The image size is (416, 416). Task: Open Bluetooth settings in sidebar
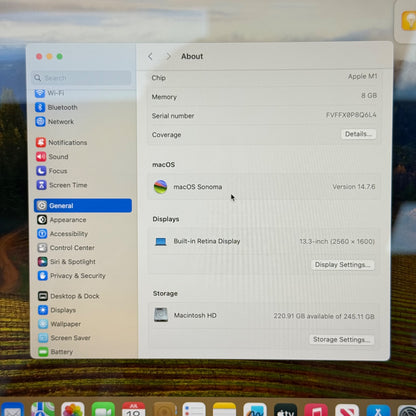[57, 107]
